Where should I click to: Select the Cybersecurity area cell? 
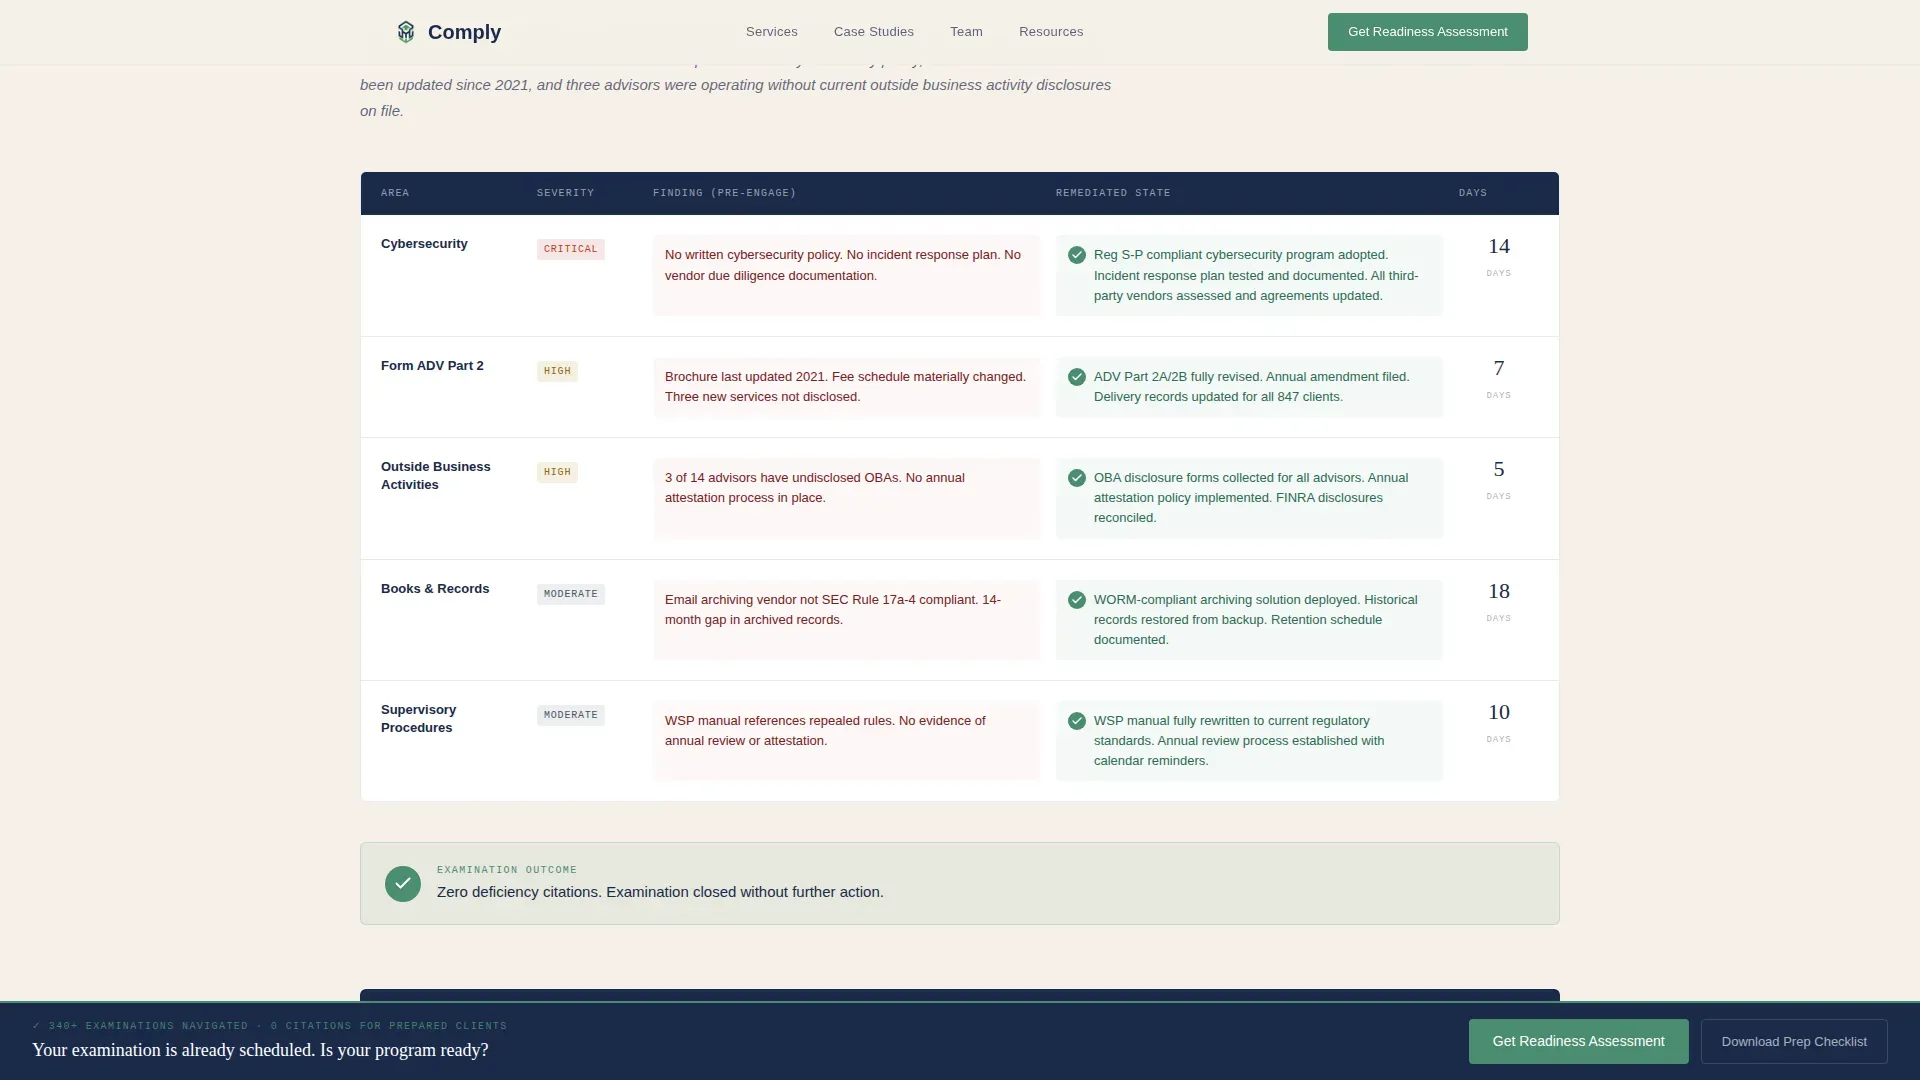click(x=424, y=244)
